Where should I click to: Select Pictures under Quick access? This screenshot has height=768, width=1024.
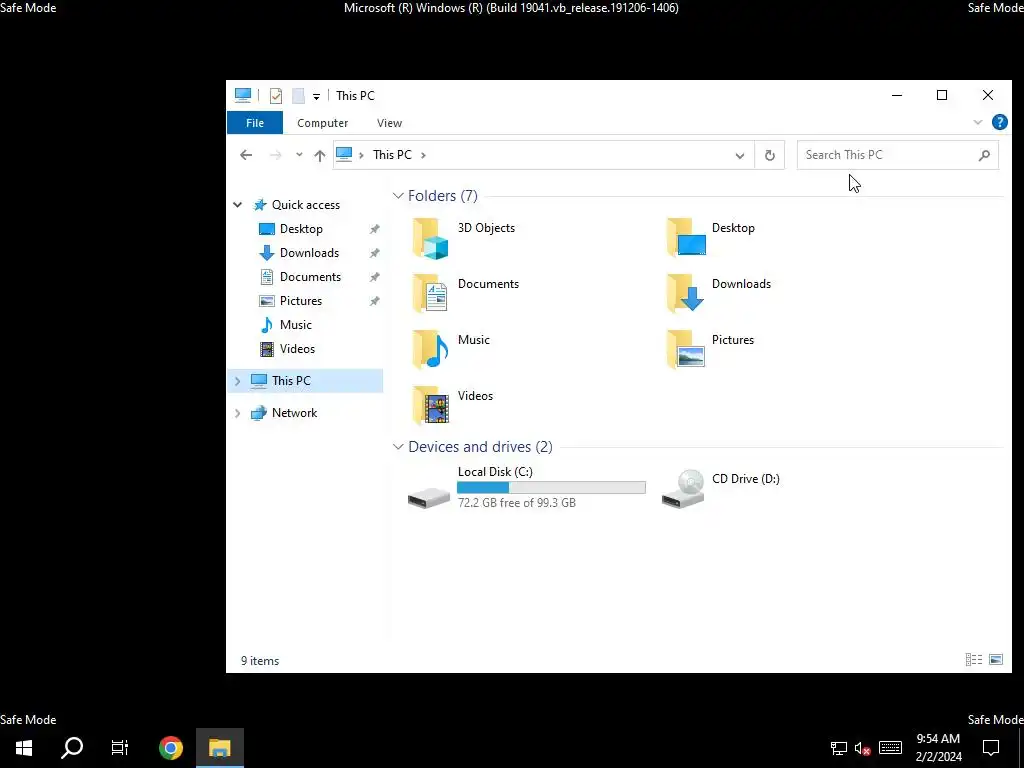click(x=301, y=301)
